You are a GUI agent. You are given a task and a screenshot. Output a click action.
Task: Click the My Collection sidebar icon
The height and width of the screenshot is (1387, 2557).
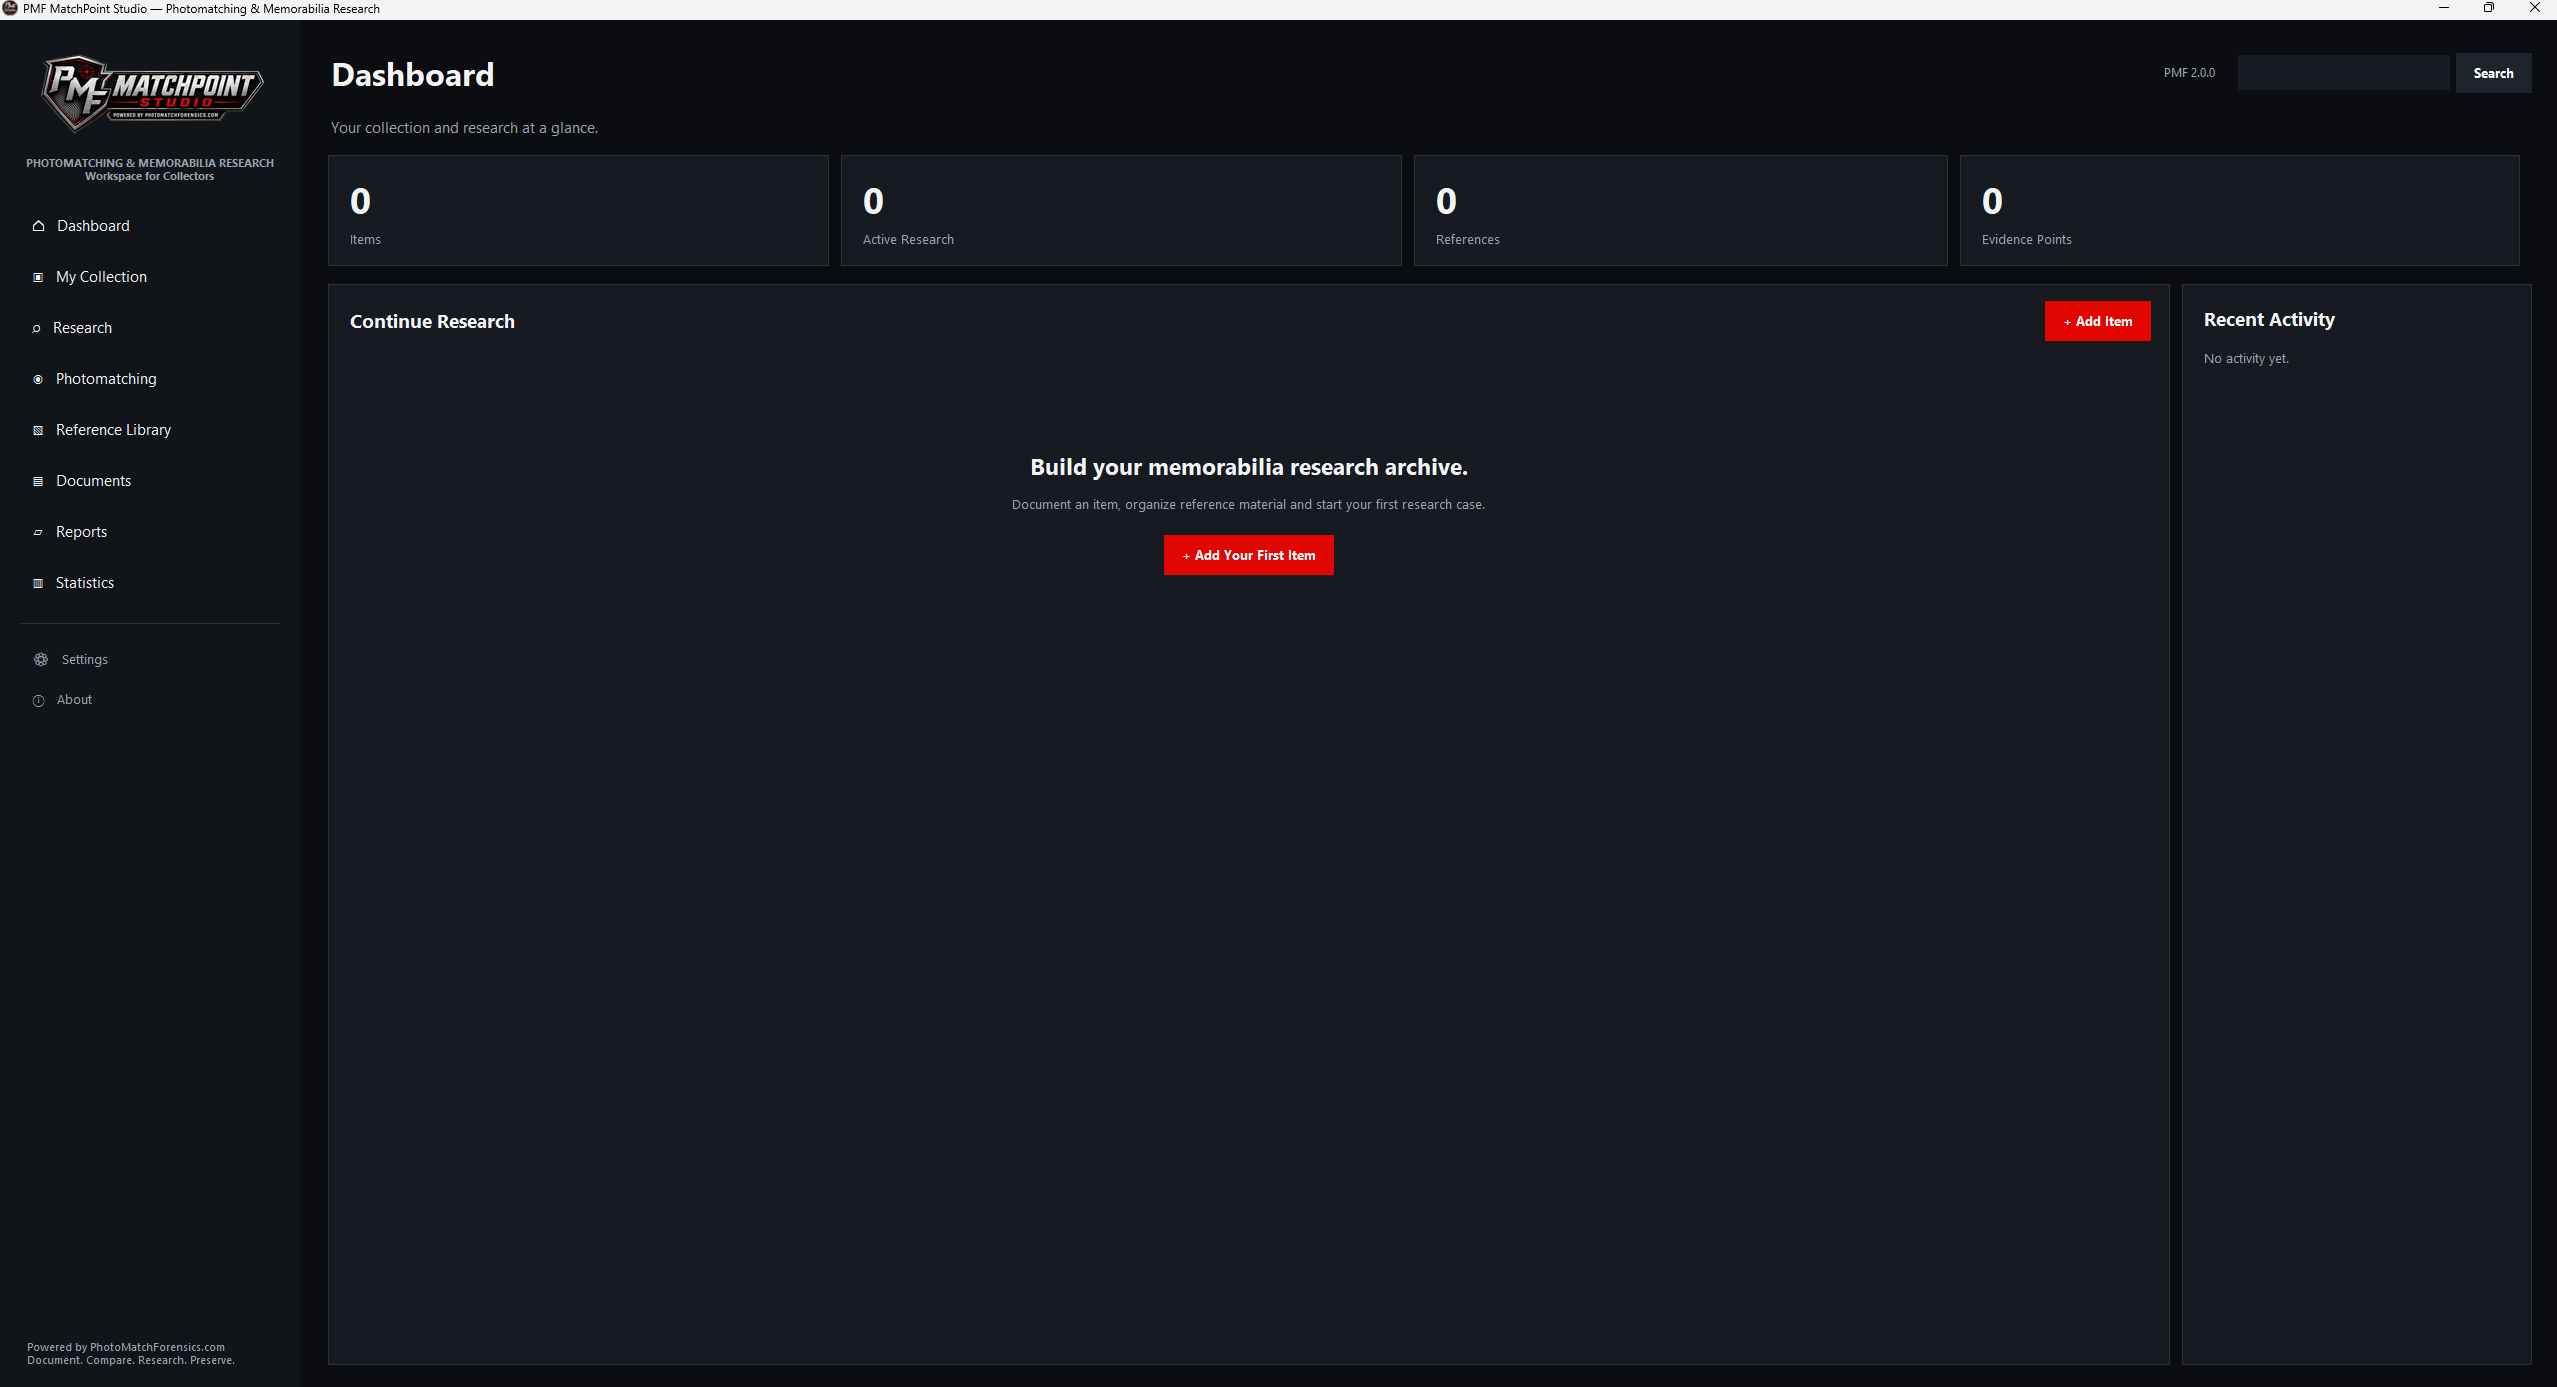(38, 277)
